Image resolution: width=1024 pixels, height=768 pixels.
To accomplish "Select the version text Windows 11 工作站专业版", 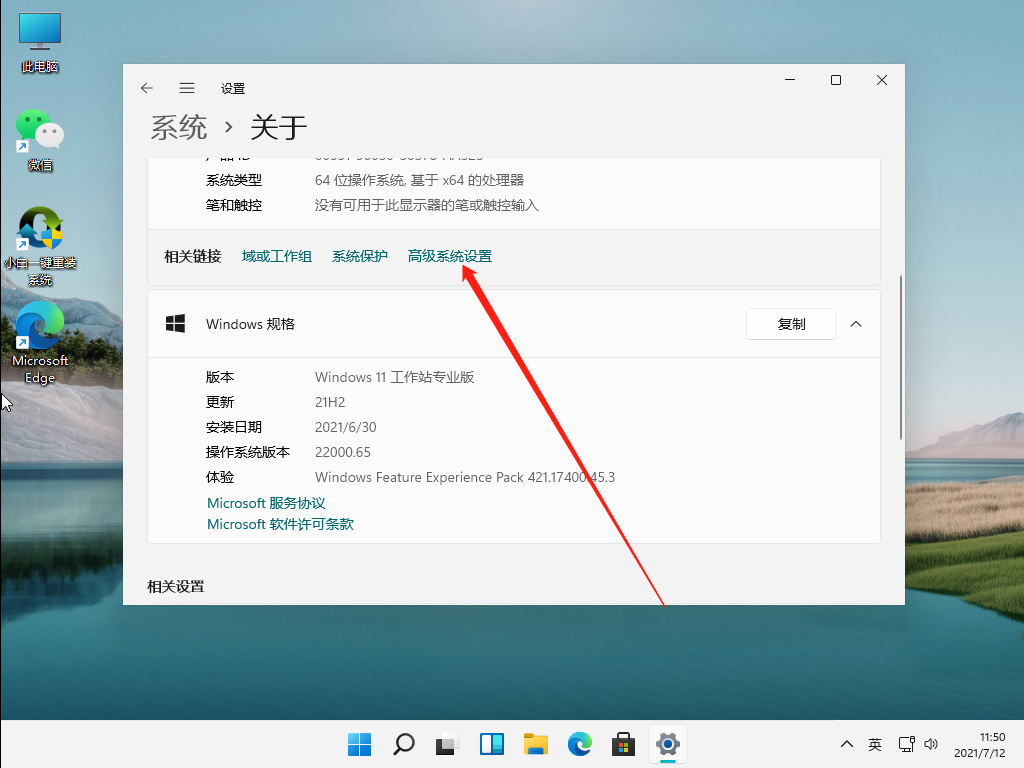I will [x=394, y=377].
